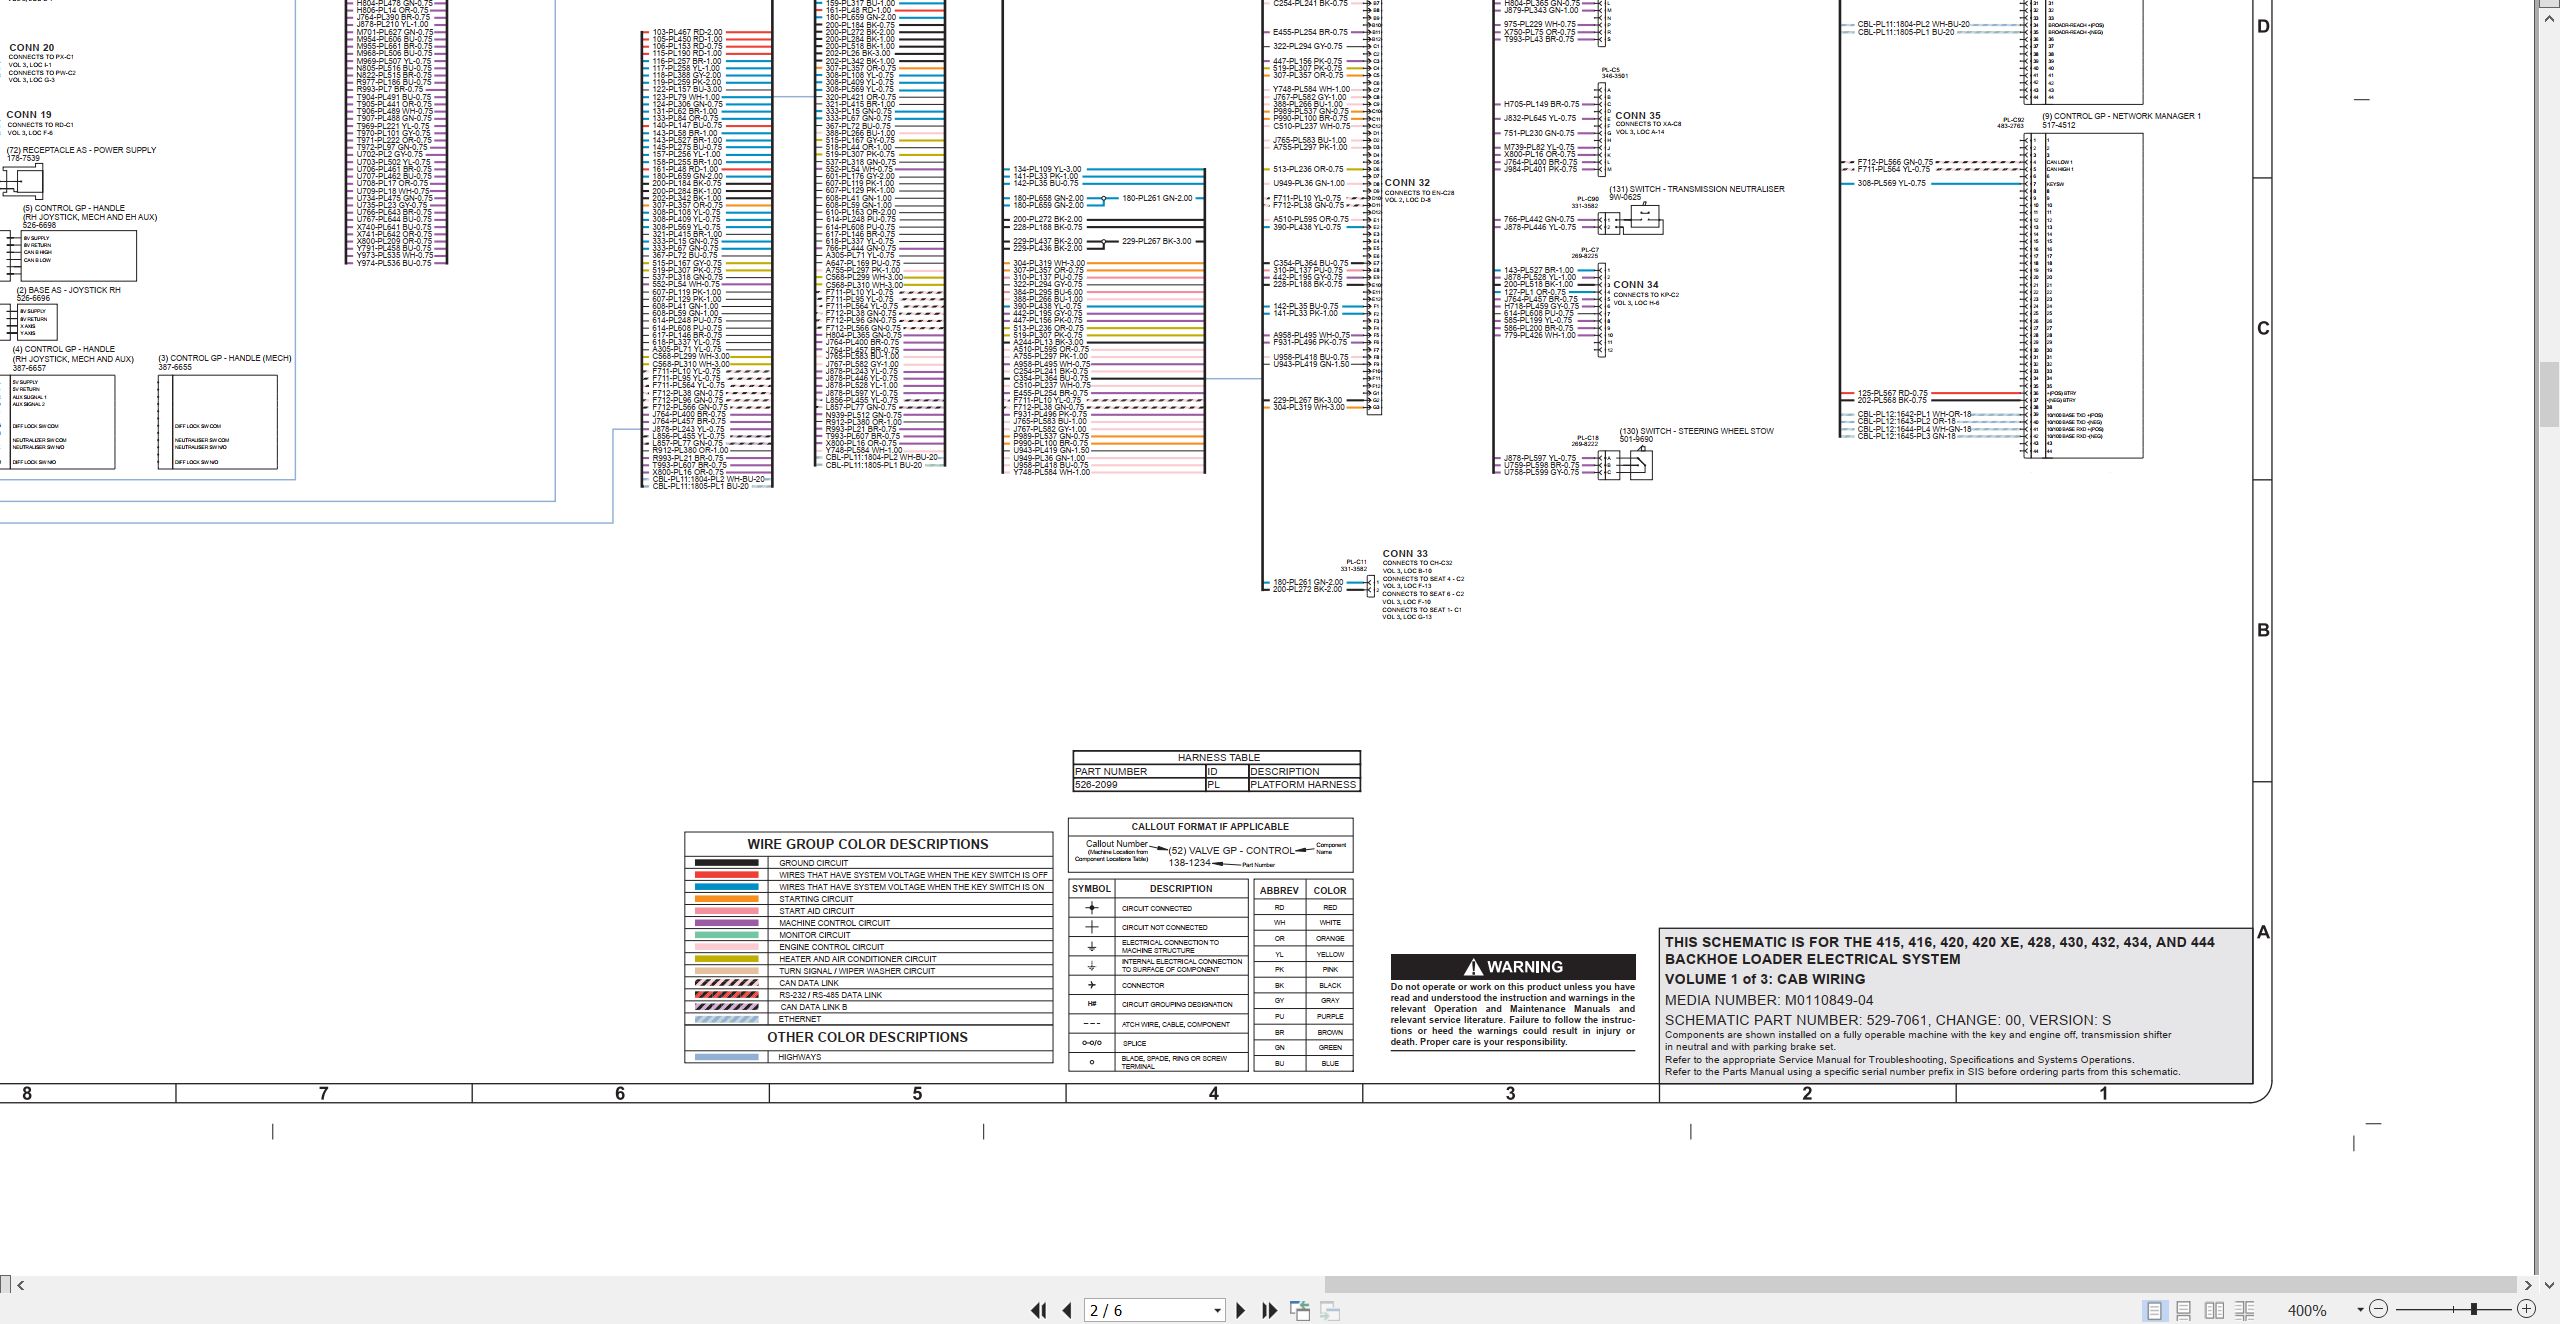
Task: Switch to facing continuous view
Action: click(x=2245, y=1310)
